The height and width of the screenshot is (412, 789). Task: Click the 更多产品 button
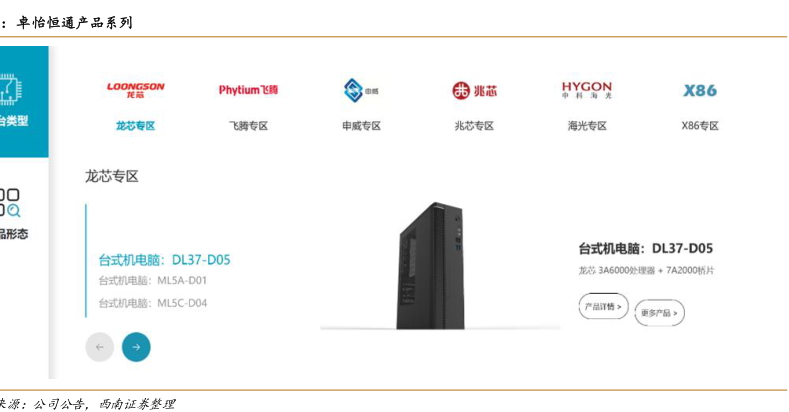click(x=659, y=313)
